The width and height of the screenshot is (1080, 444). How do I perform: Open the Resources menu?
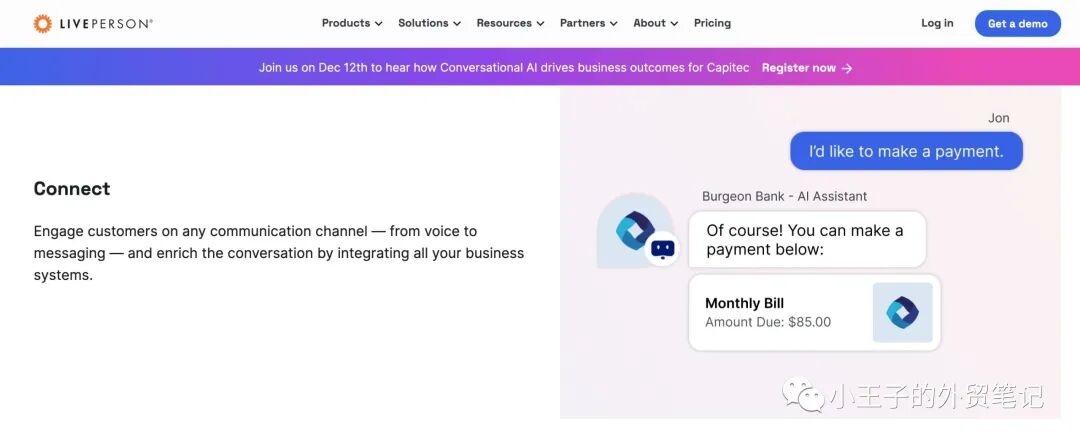[510, 23]
